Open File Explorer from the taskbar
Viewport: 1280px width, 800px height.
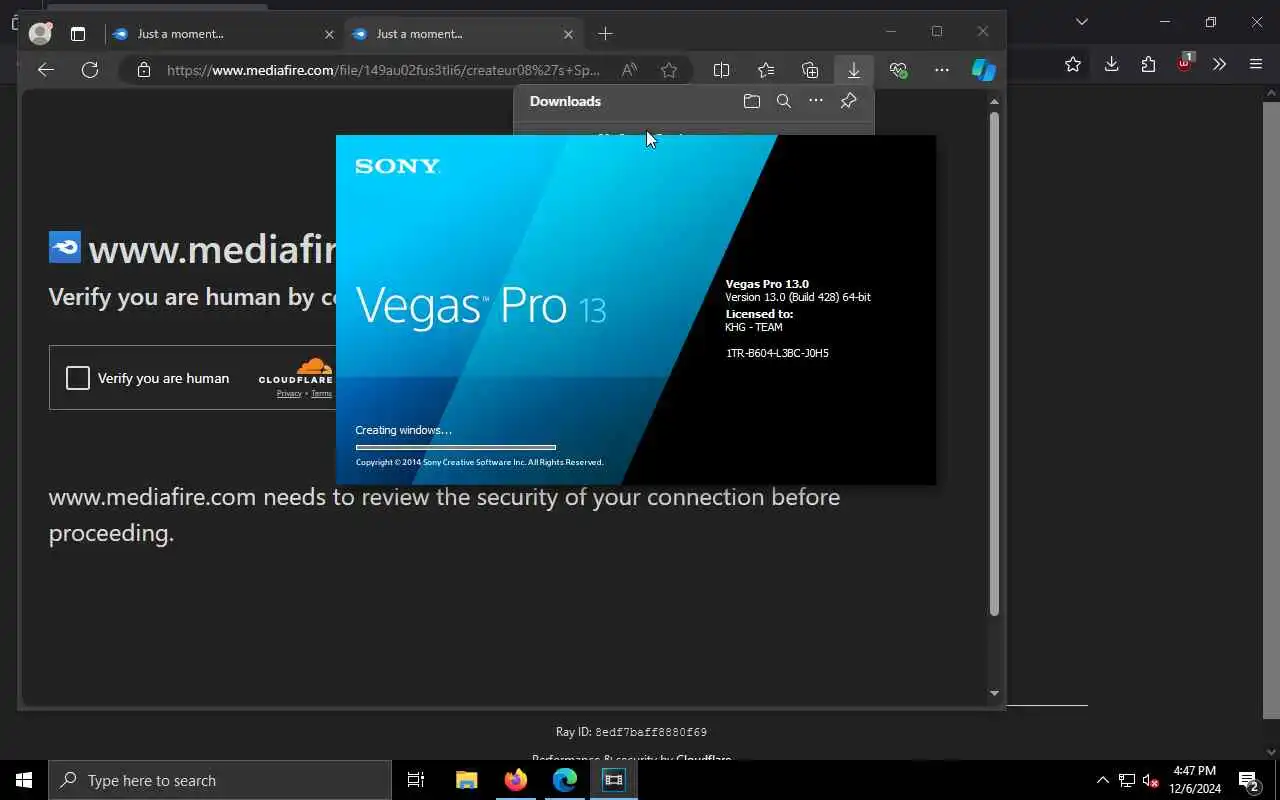pyautogui.click(x=466, y=780)
